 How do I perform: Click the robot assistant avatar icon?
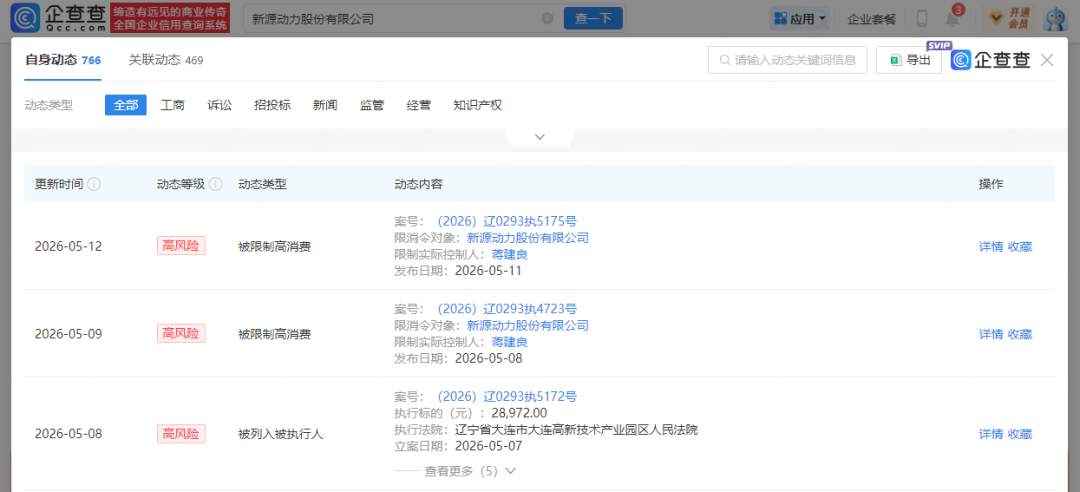[x=1055, y=19]
